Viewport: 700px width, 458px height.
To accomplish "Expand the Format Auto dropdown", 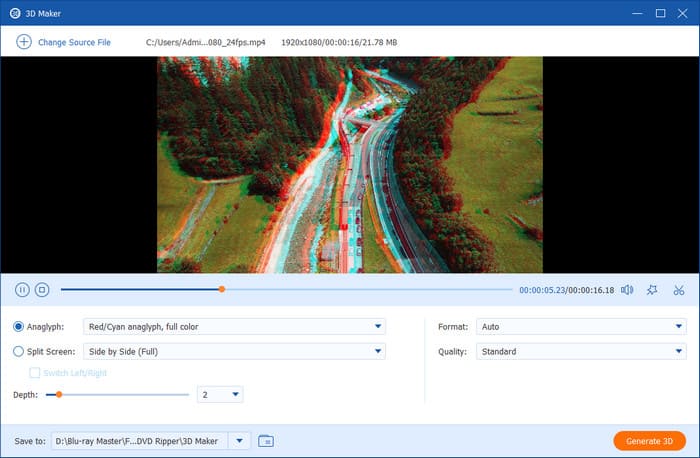I will click(x=678, y=326).
